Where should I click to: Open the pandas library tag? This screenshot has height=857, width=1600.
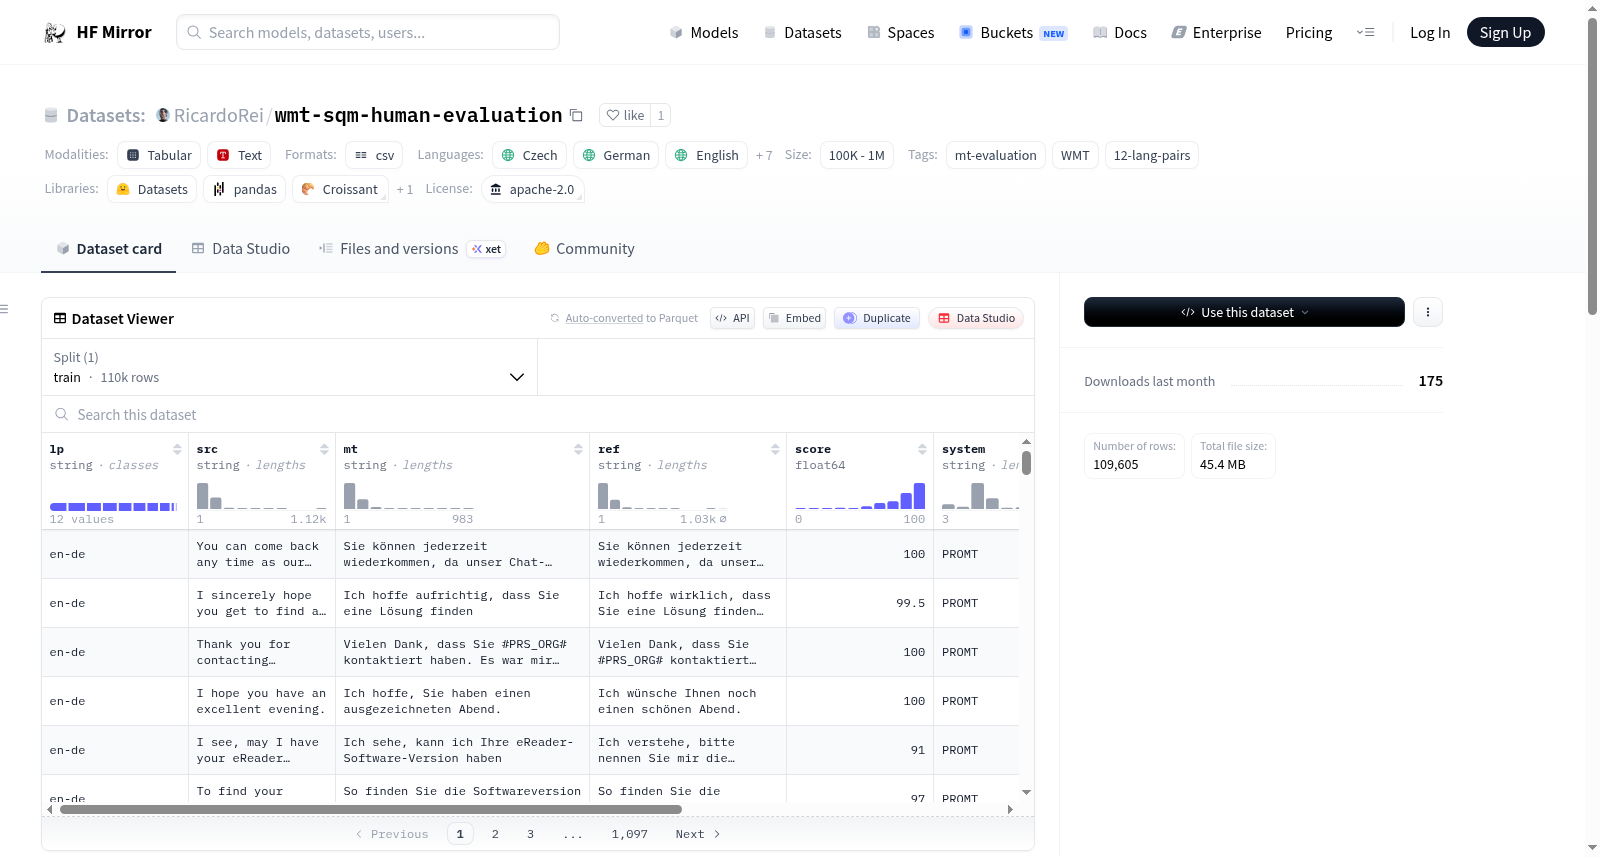point(245,189)
